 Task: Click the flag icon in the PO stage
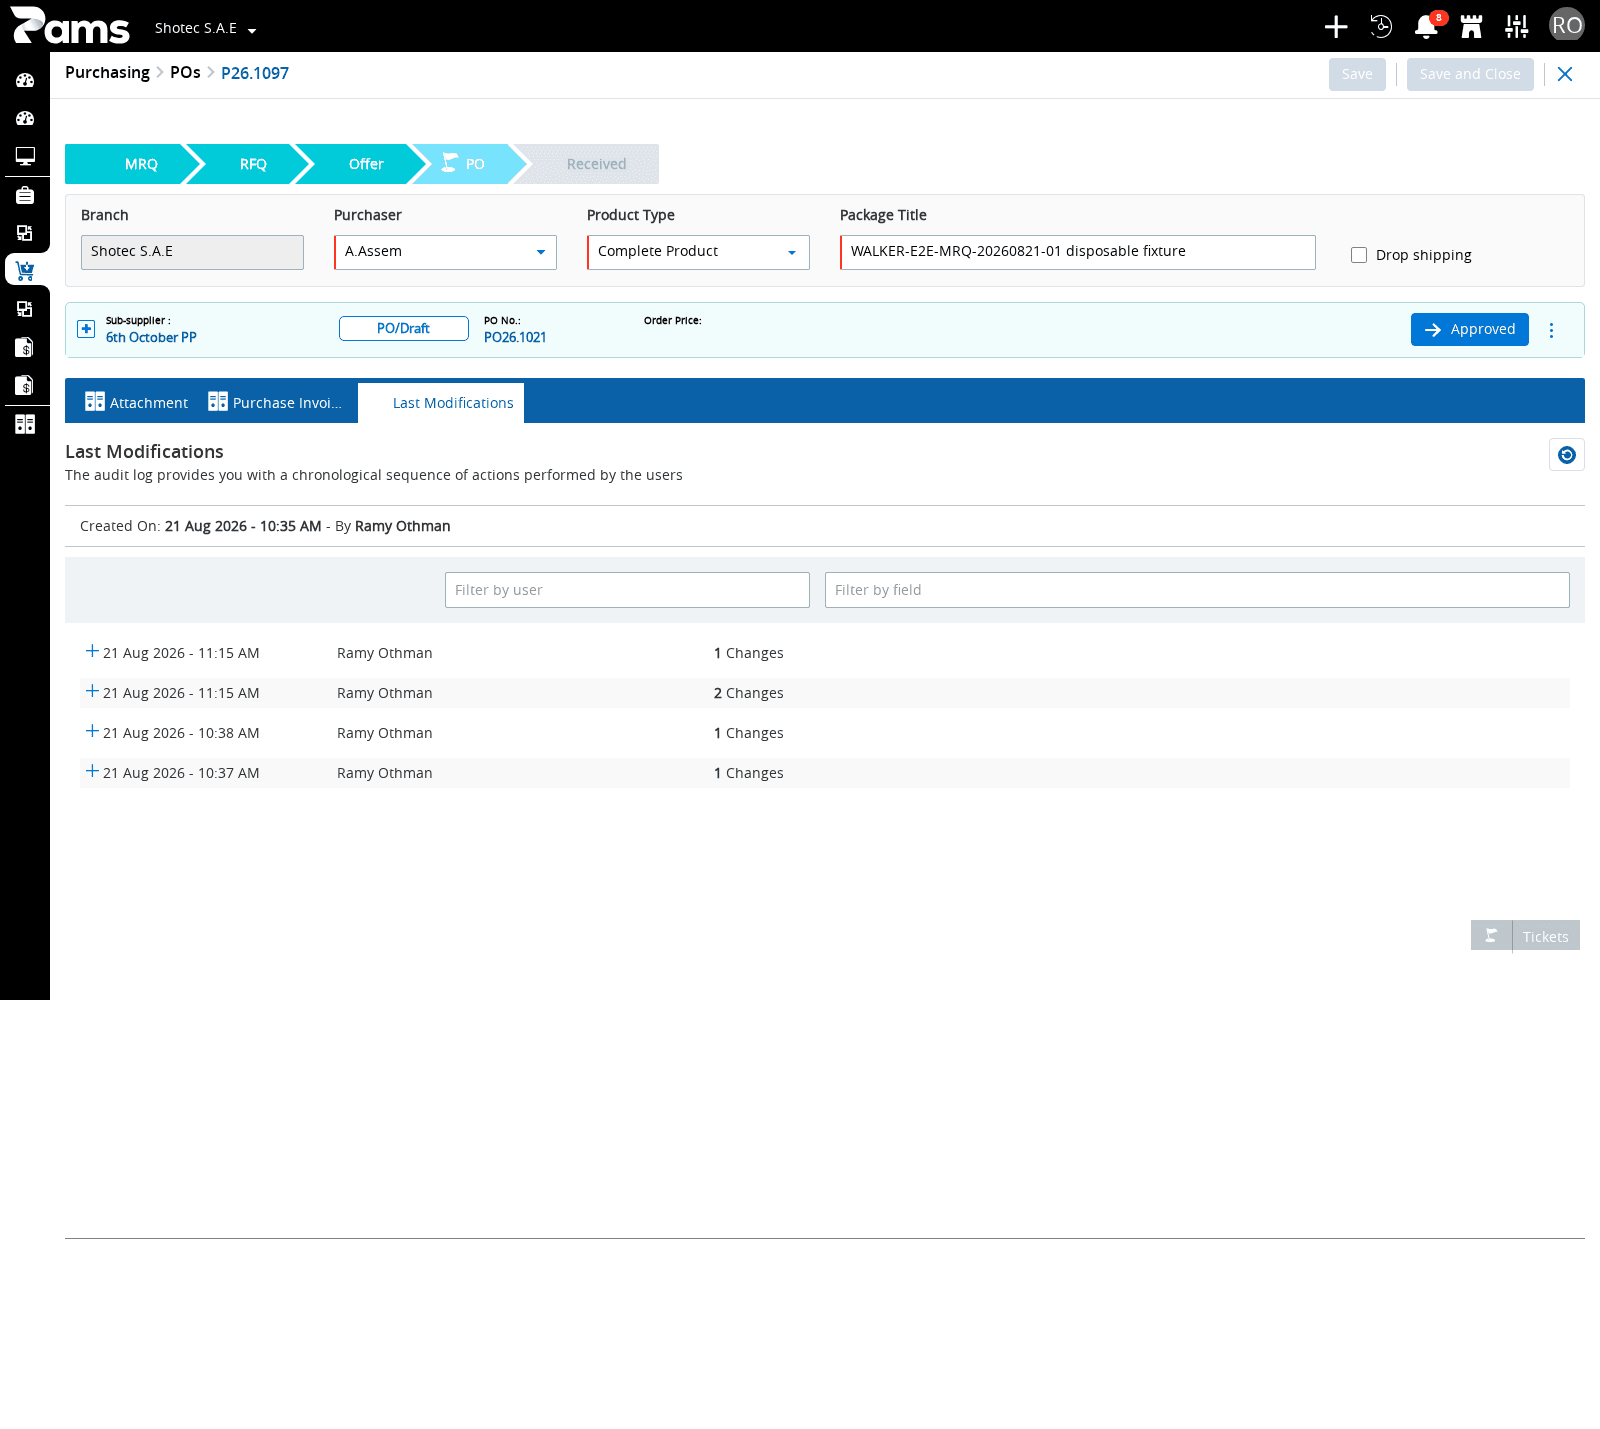point(450,163)
